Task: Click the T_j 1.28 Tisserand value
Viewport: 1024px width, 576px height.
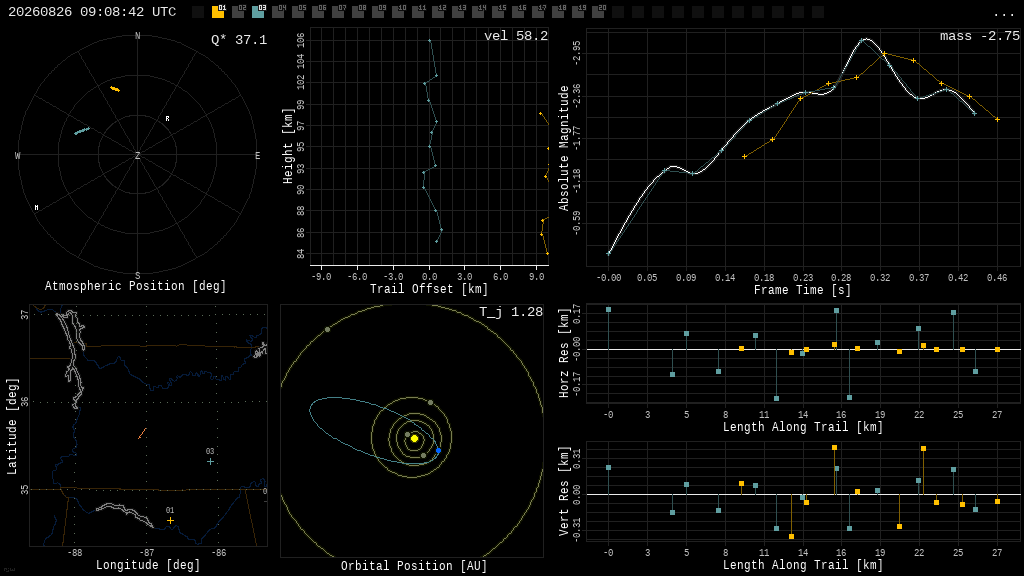Action: [511, 312]
